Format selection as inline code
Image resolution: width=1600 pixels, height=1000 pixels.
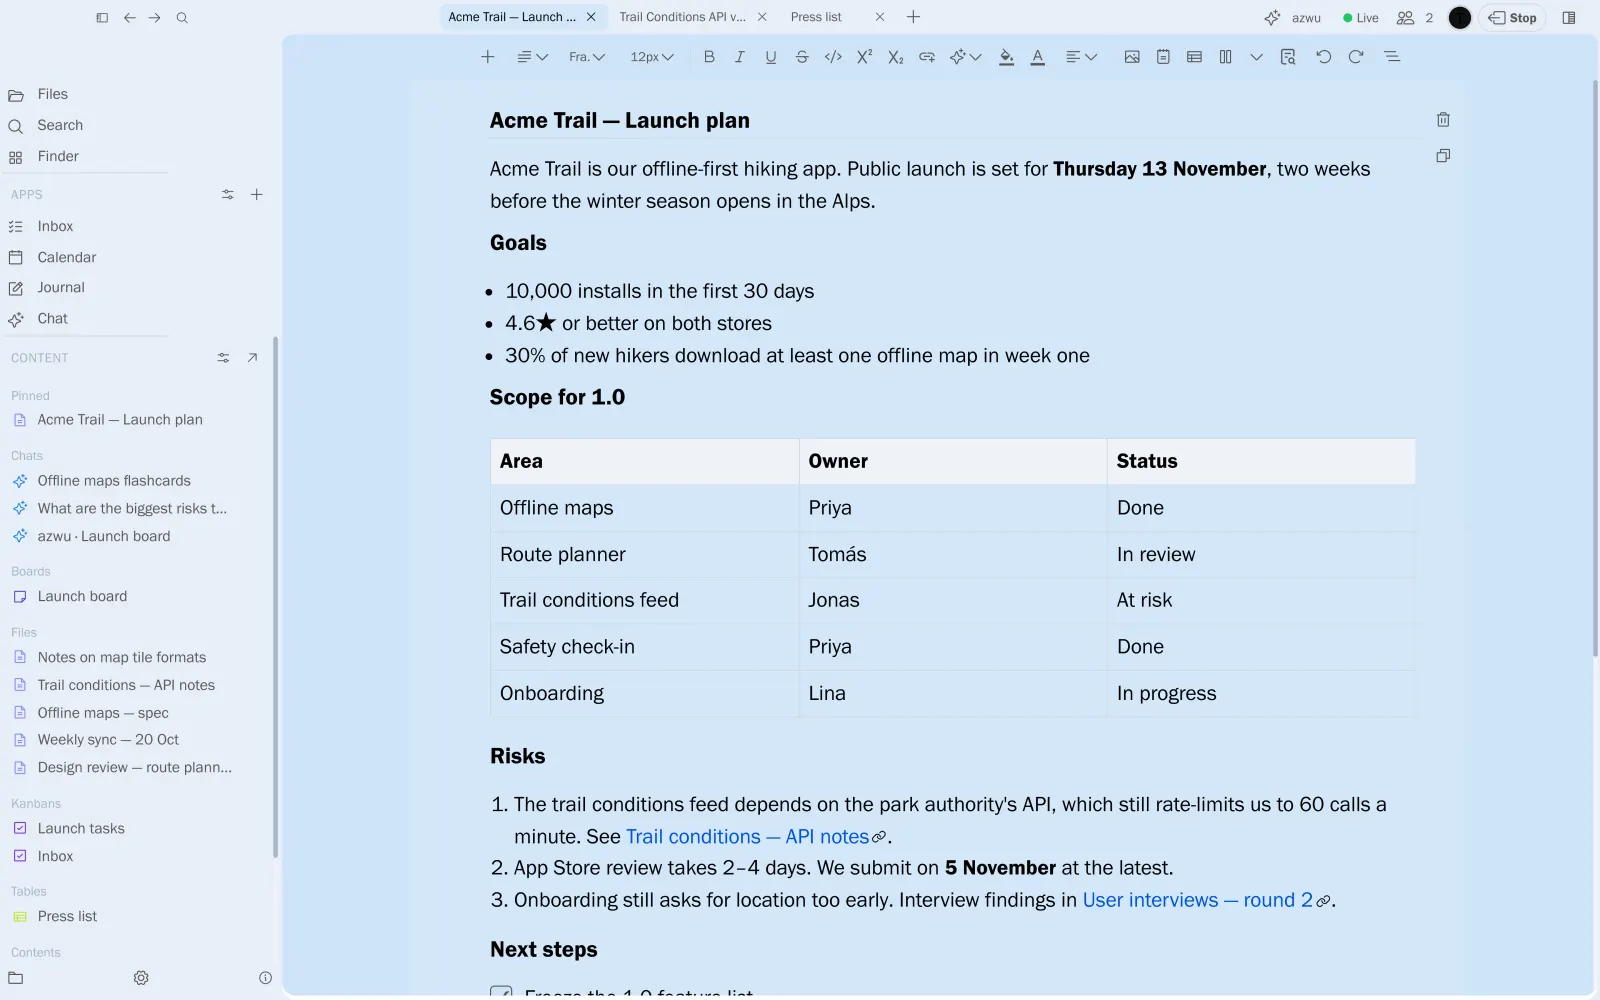(x=833, y=57)
